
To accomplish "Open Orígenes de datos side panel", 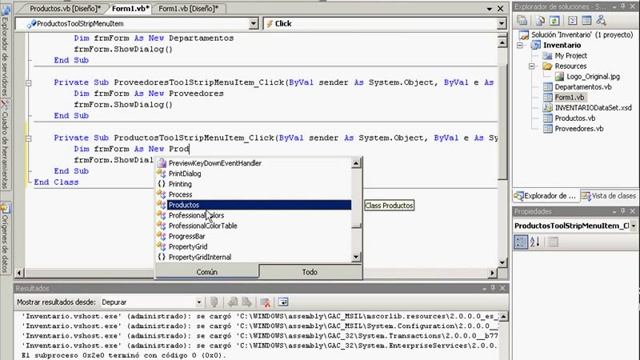I will tap(5, 239).
